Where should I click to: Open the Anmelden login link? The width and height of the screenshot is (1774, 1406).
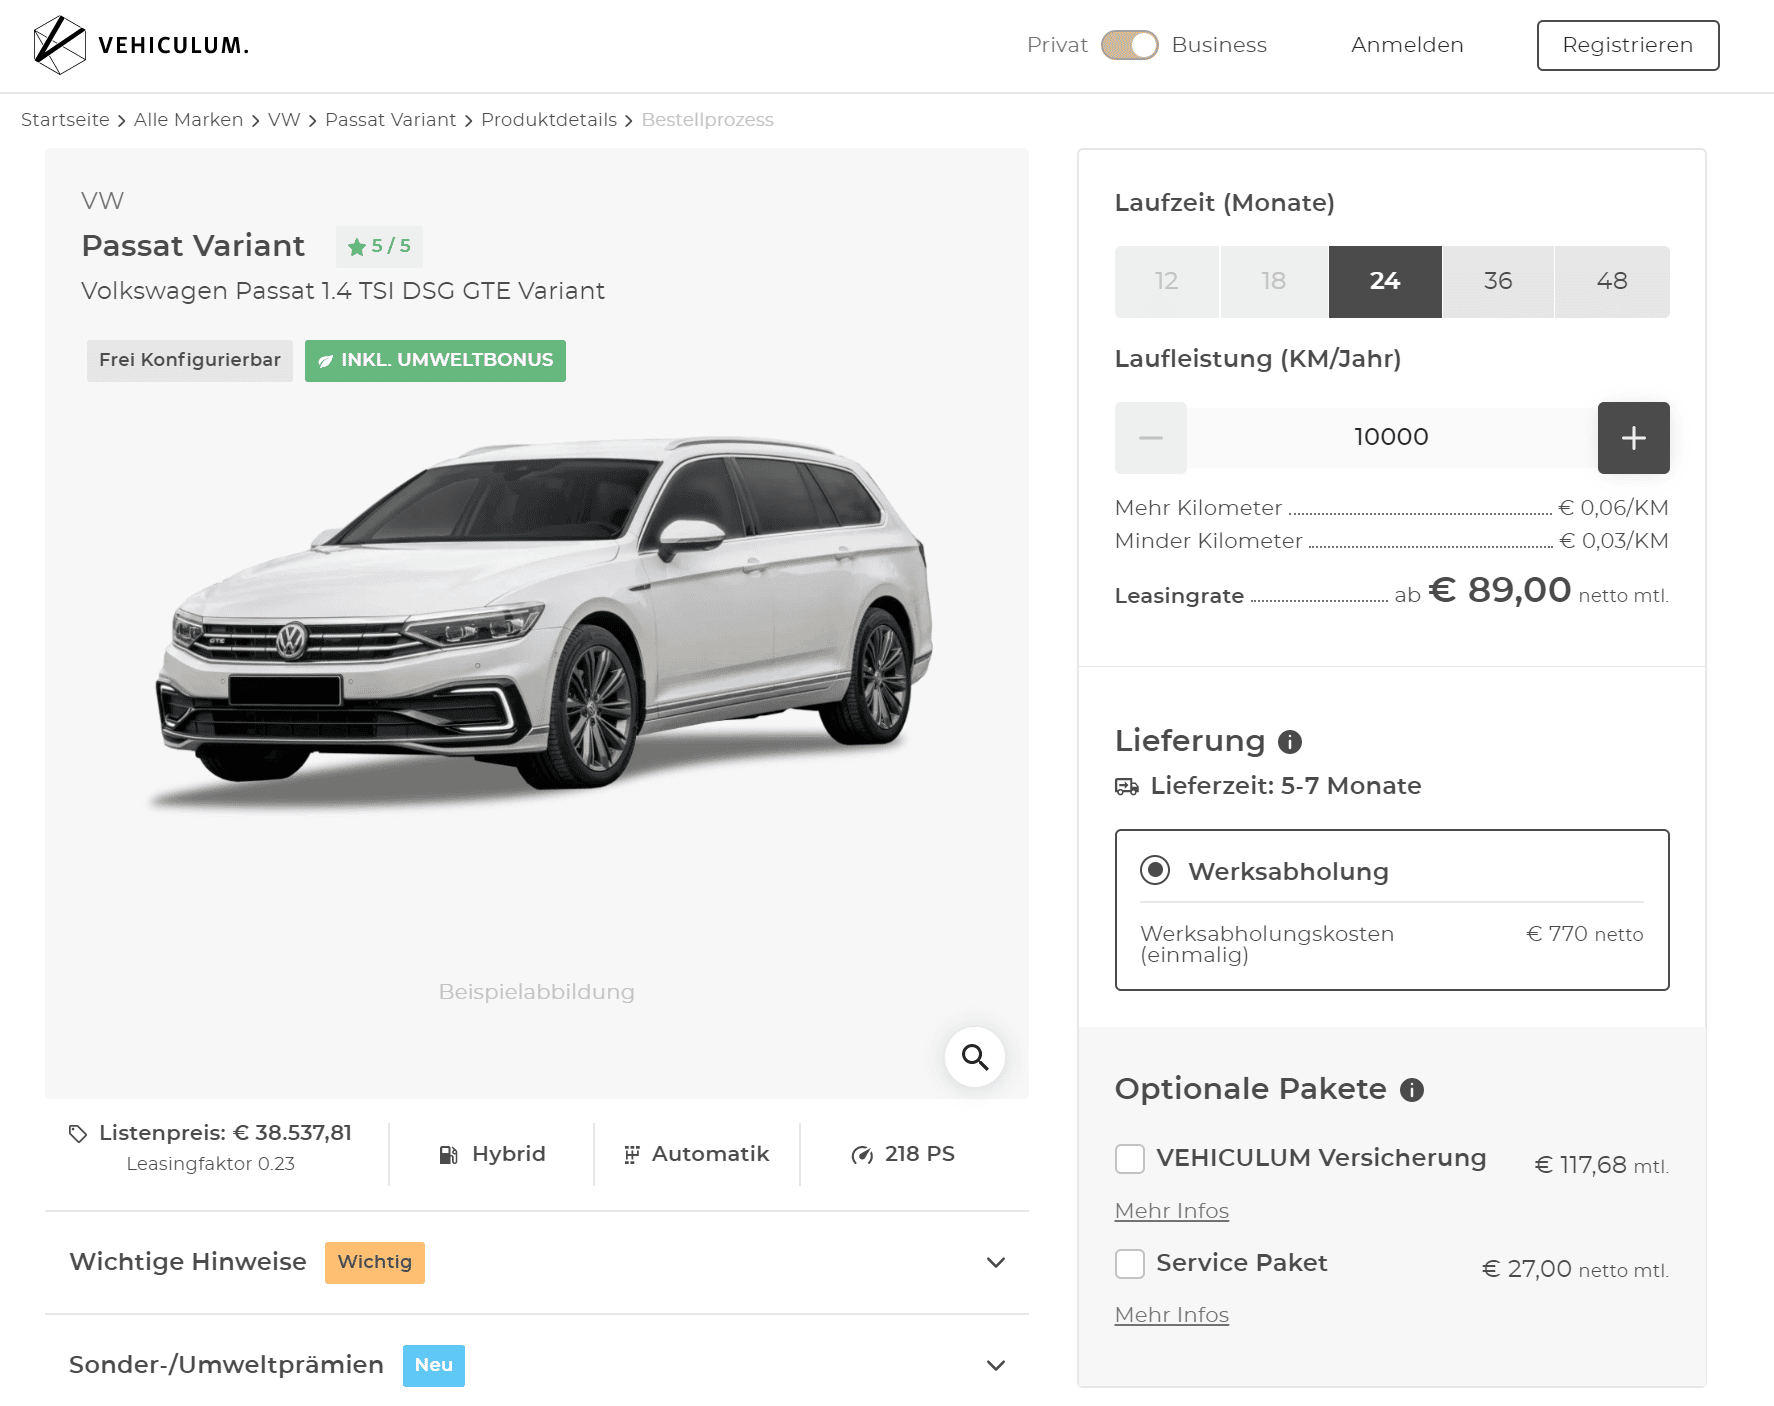point(1407,45)
